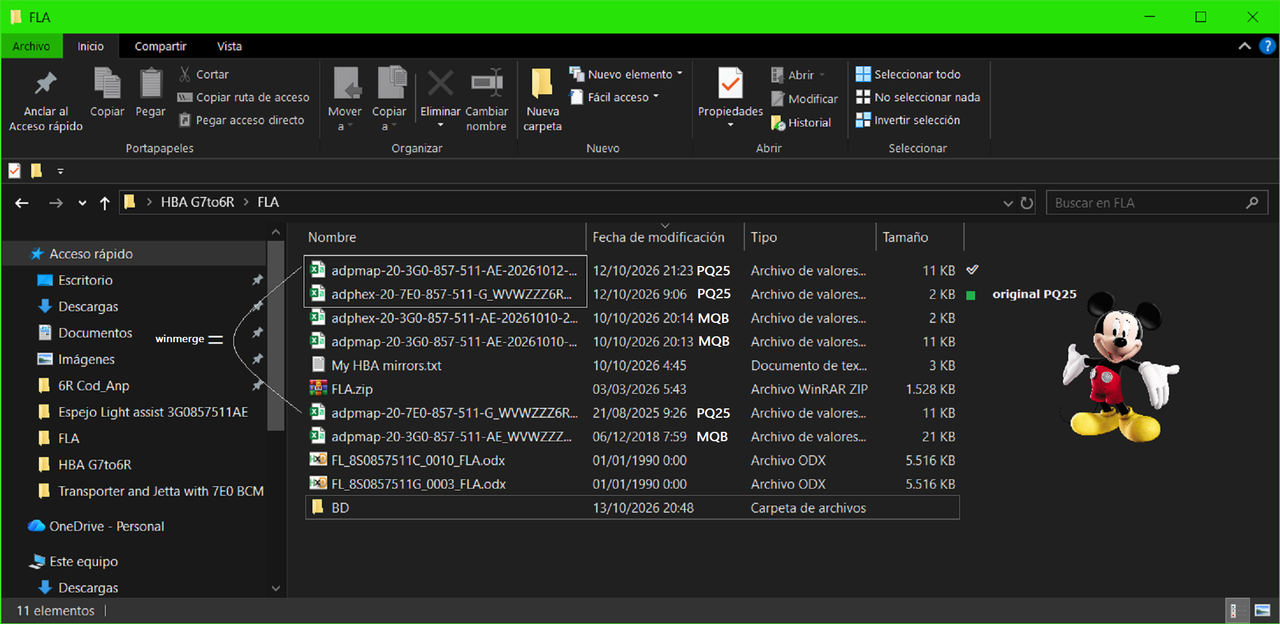
Task: Click the Anclar al Acceso rápido pin icon
Action: tap(45, 84)
